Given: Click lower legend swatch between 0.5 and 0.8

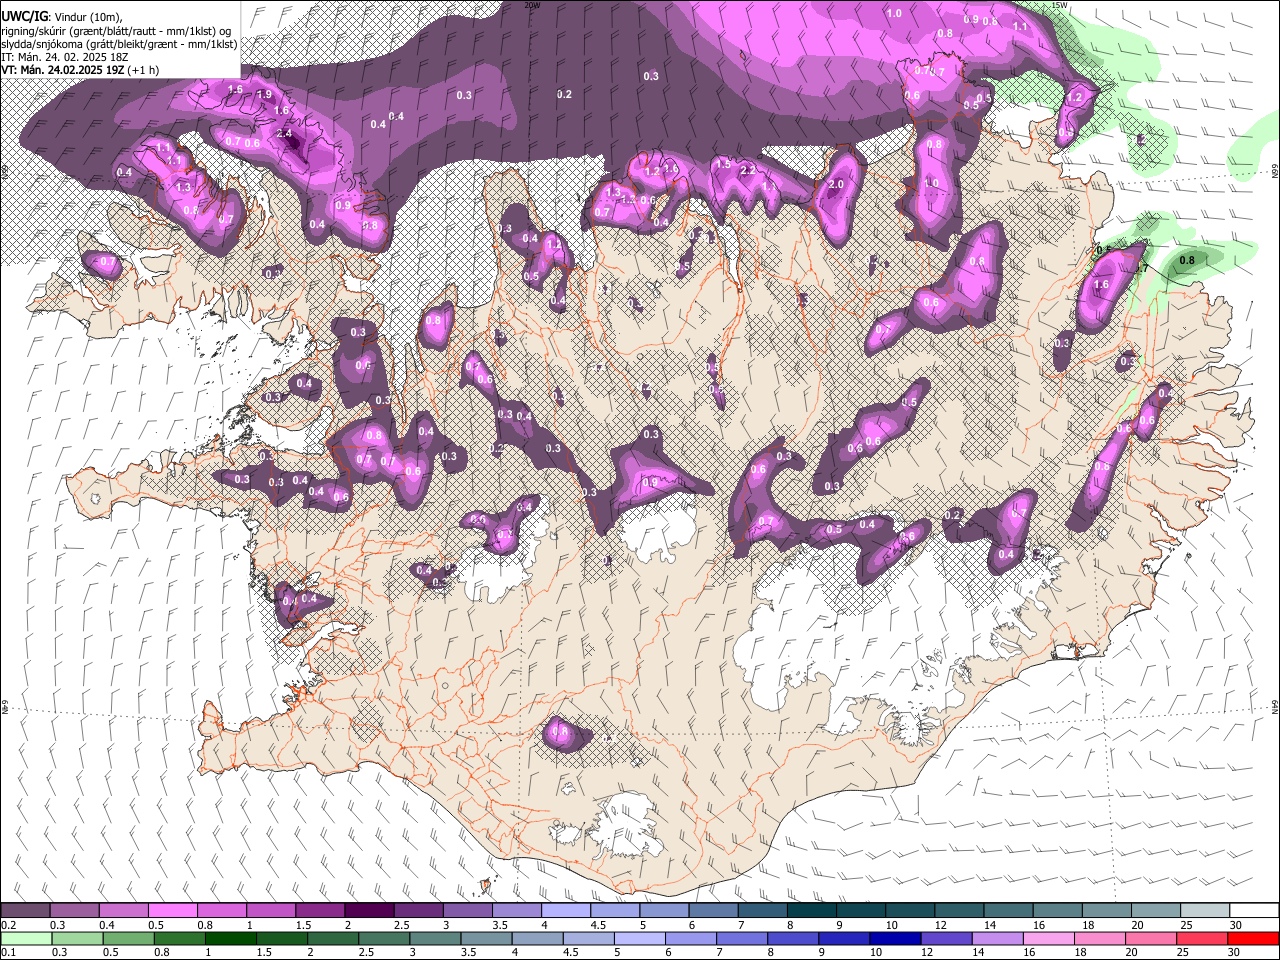Looking at the screenshot, I should pyautogui.click(x=129, y=938).
